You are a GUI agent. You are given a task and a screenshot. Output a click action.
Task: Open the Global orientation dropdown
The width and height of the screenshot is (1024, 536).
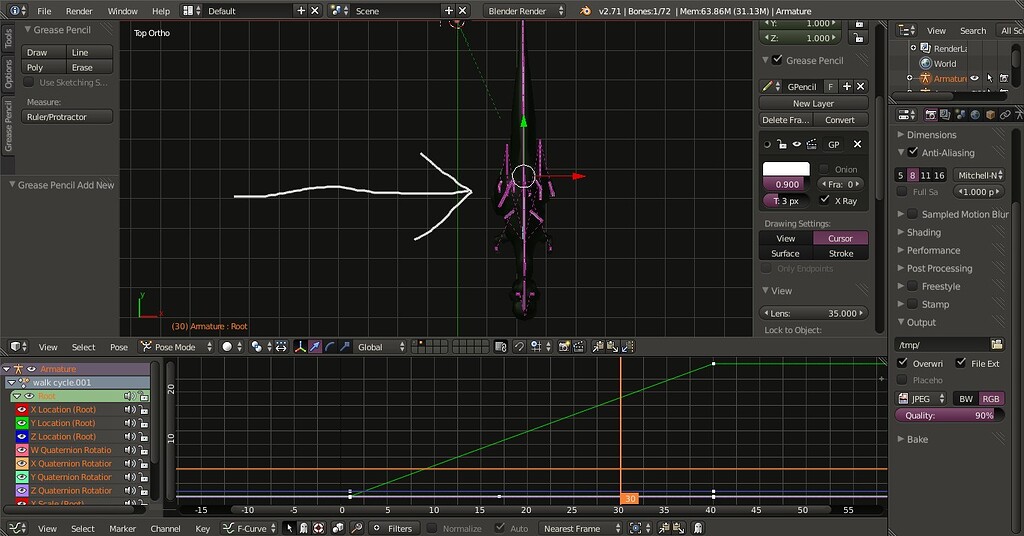click(x=381, y=347)
